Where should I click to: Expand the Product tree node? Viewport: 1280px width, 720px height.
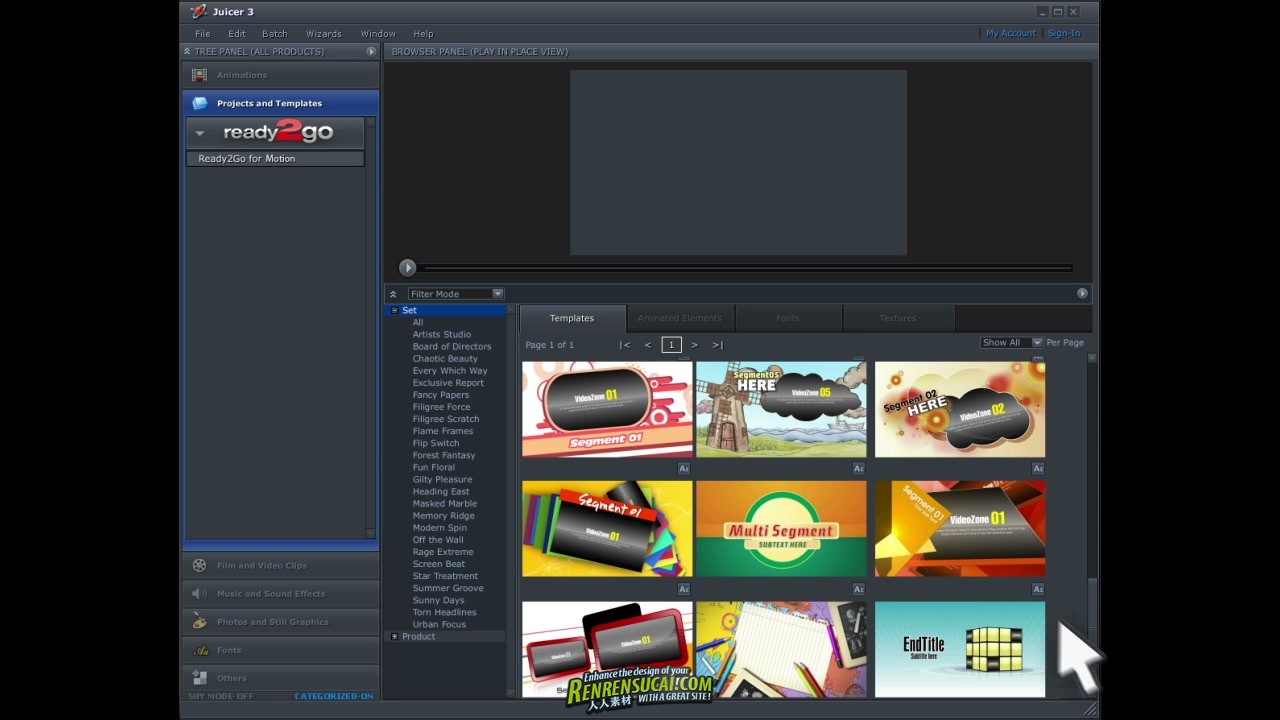pos(394,636)
